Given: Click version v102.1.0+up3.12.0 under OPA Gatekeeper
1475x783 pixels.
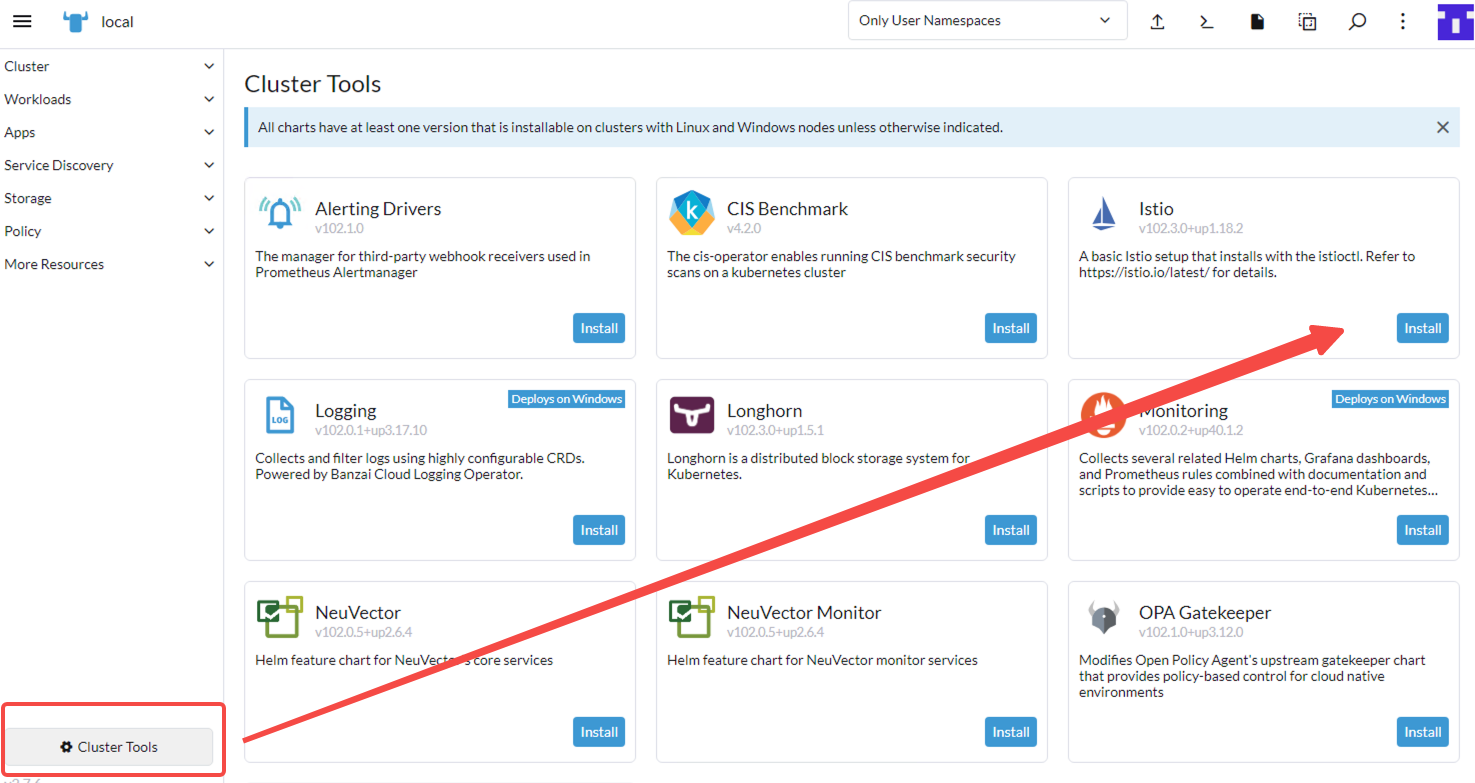Looking at the screenshot, I should pos(1191,632).
